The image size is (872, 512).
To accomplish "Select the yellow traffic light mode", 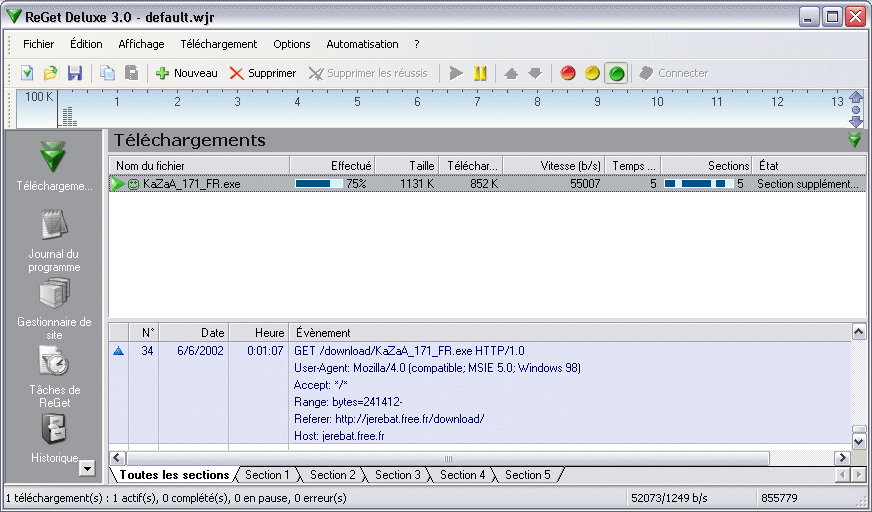I will [592, 73].
